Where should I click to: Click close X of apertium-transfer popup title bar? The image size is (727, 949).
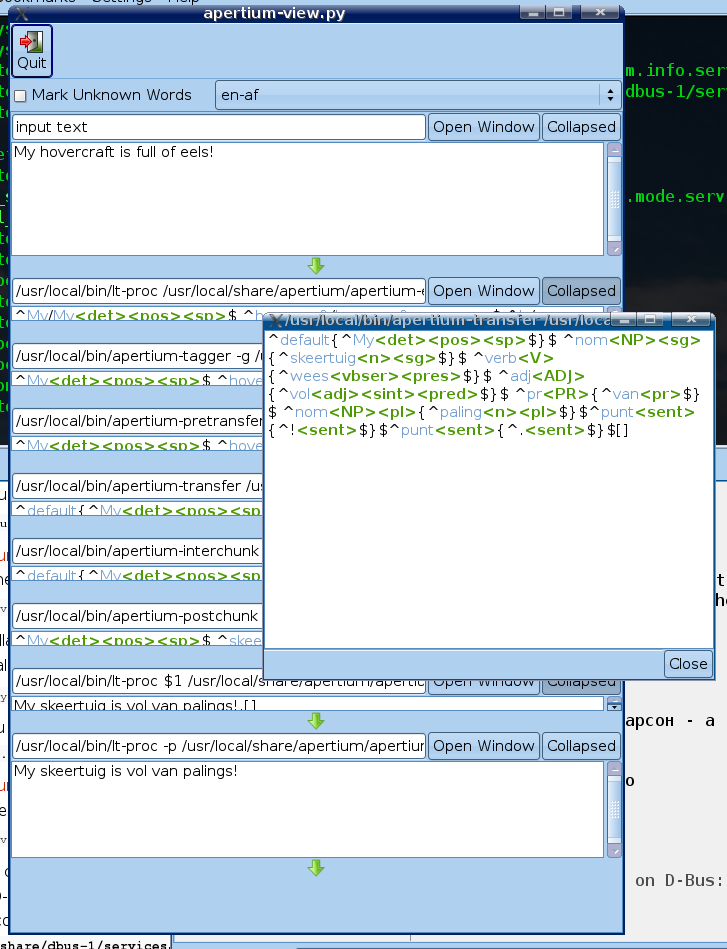click(x=692, y=318)
